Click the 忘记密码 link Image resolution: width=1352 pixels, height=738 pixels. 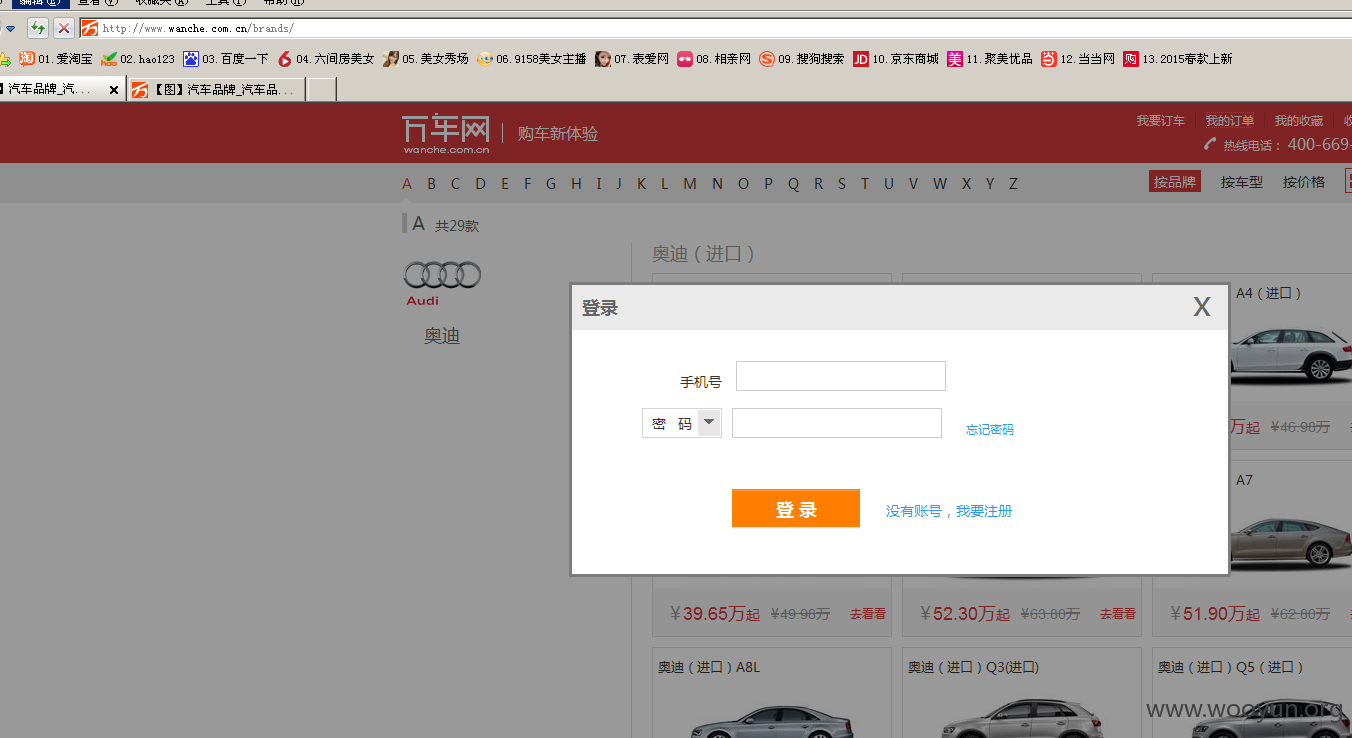click(x=990, y=430)
